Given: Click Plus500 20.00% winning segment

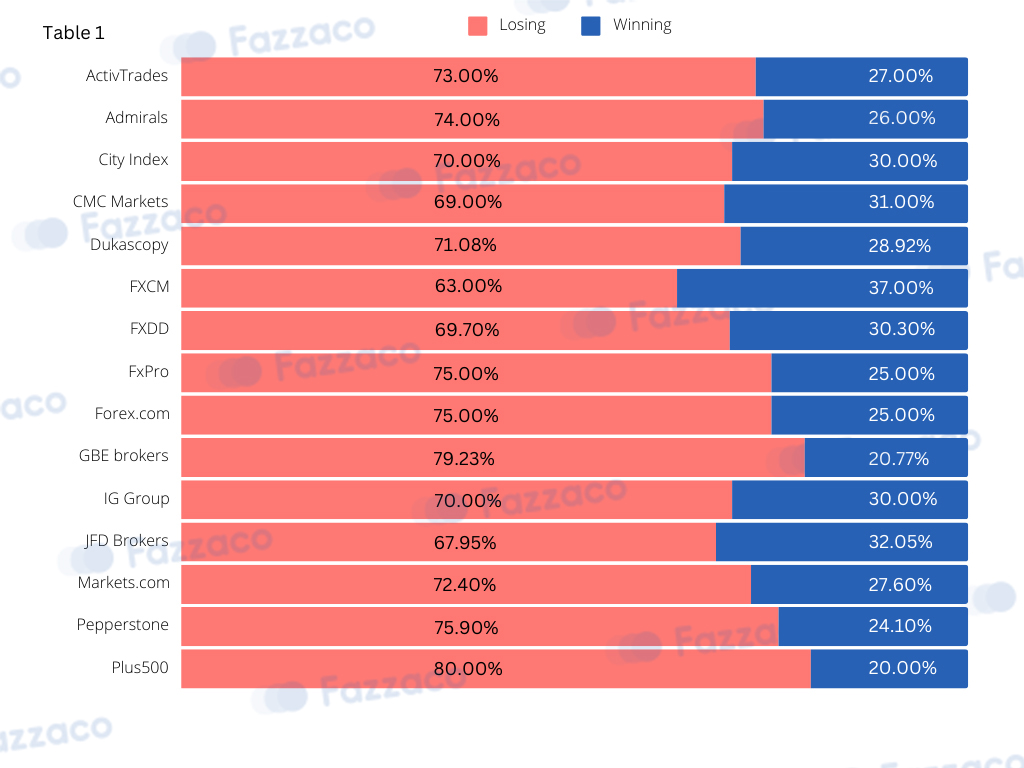Looking at the screenshot, I should click(x=889, y=669).
